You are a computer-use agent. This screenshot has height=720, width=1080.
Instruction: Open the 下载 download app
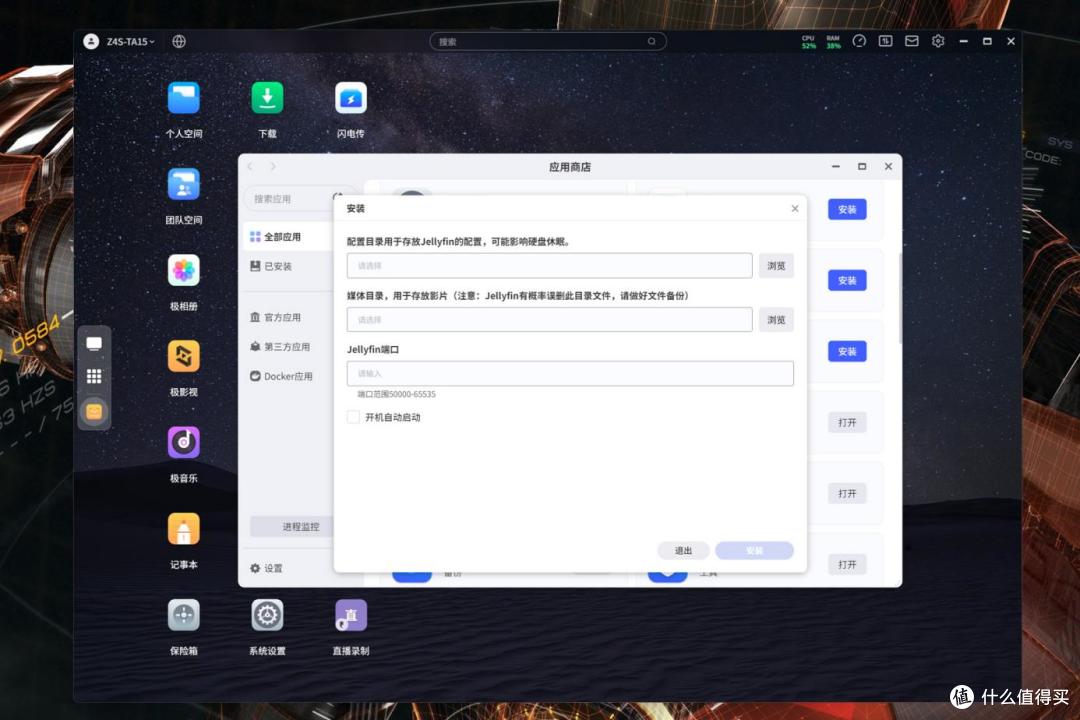[267, 99]
